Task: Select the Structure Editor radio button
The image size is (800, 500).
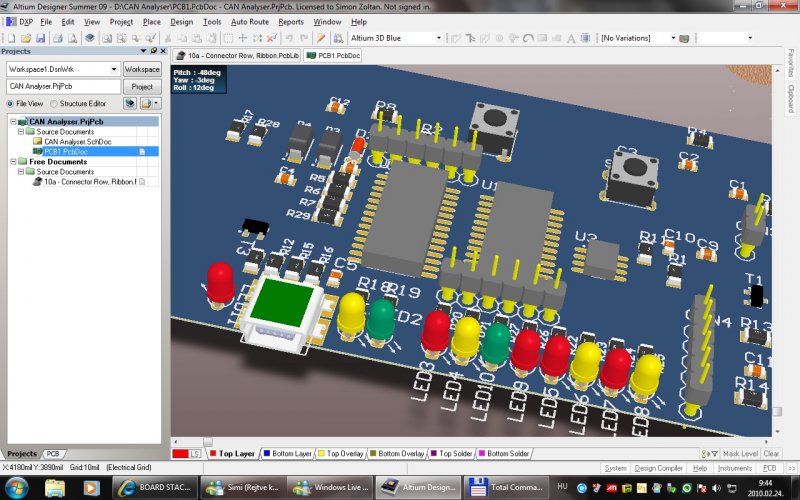Action: [x=54, y=104]
